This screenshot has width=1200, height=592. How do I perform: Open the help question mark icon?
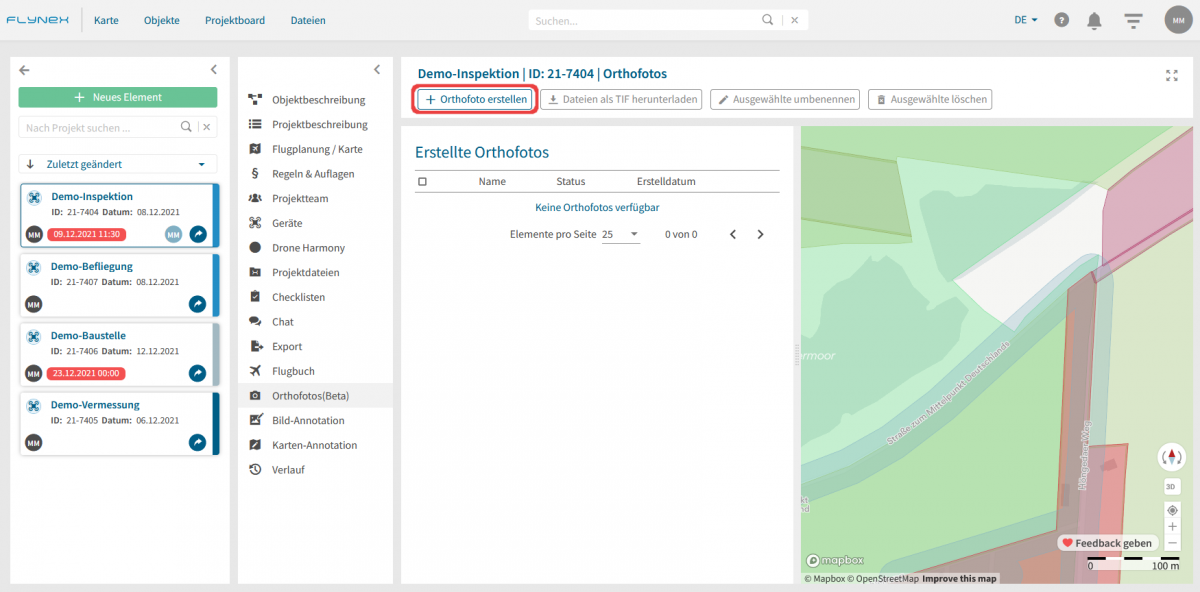point(1061,20)
